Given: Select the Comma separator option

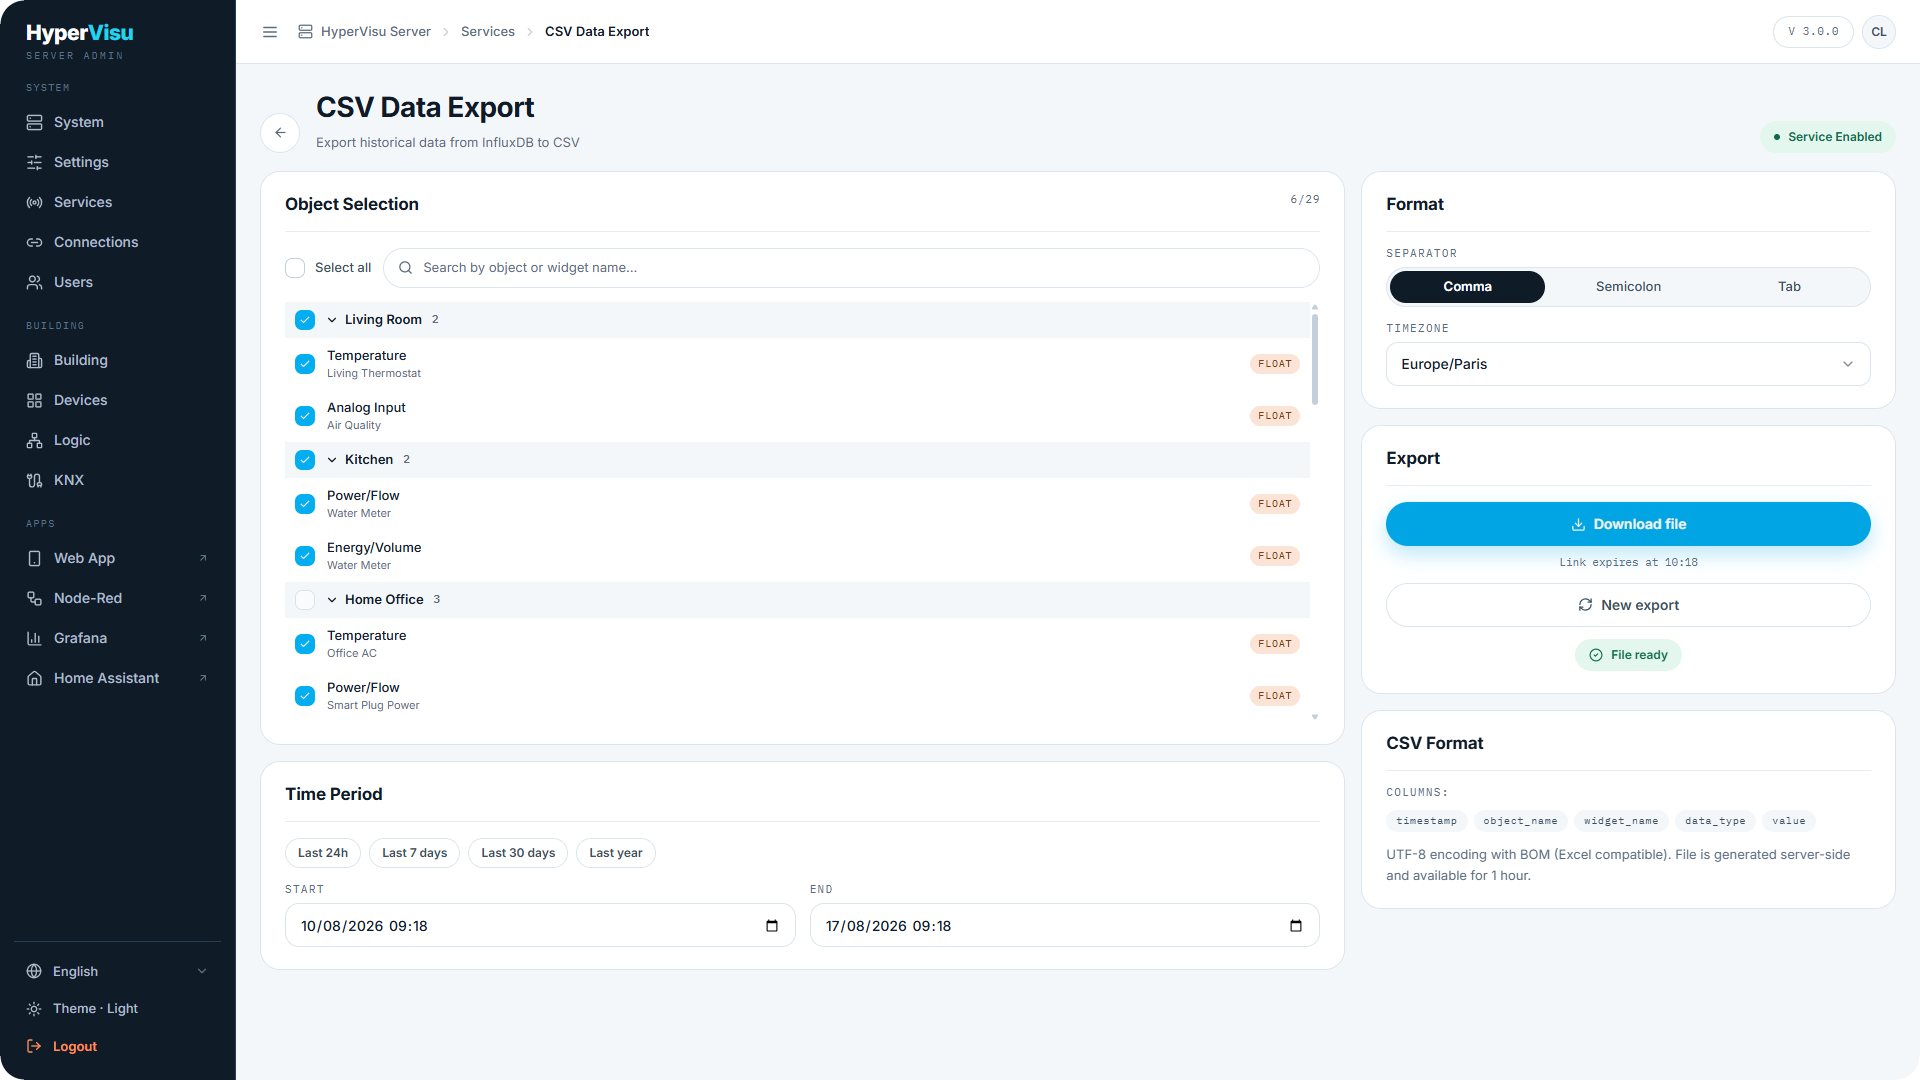Looking at the screenshot, I should pos(1467,287).
